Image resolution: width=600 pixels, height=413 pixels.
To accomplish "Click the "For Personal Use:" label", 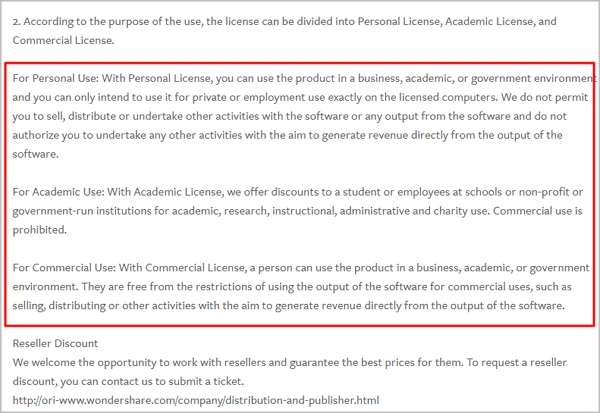I will (x=56, y=78).
